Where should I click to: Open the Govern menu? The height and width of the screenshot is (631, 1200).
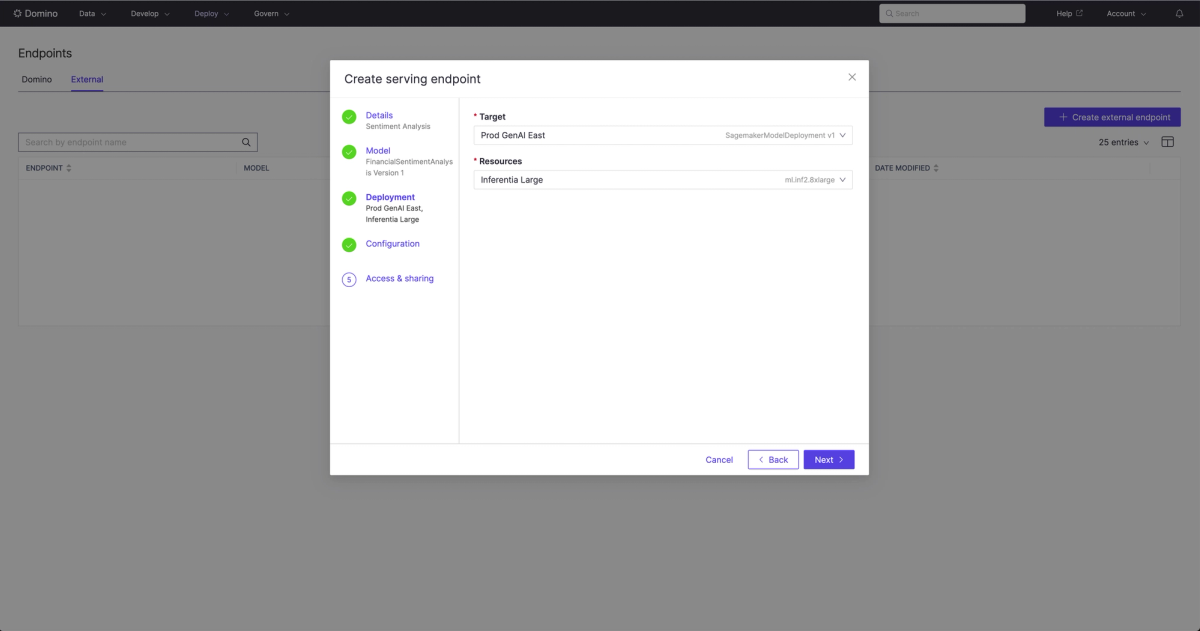(266, 13)
